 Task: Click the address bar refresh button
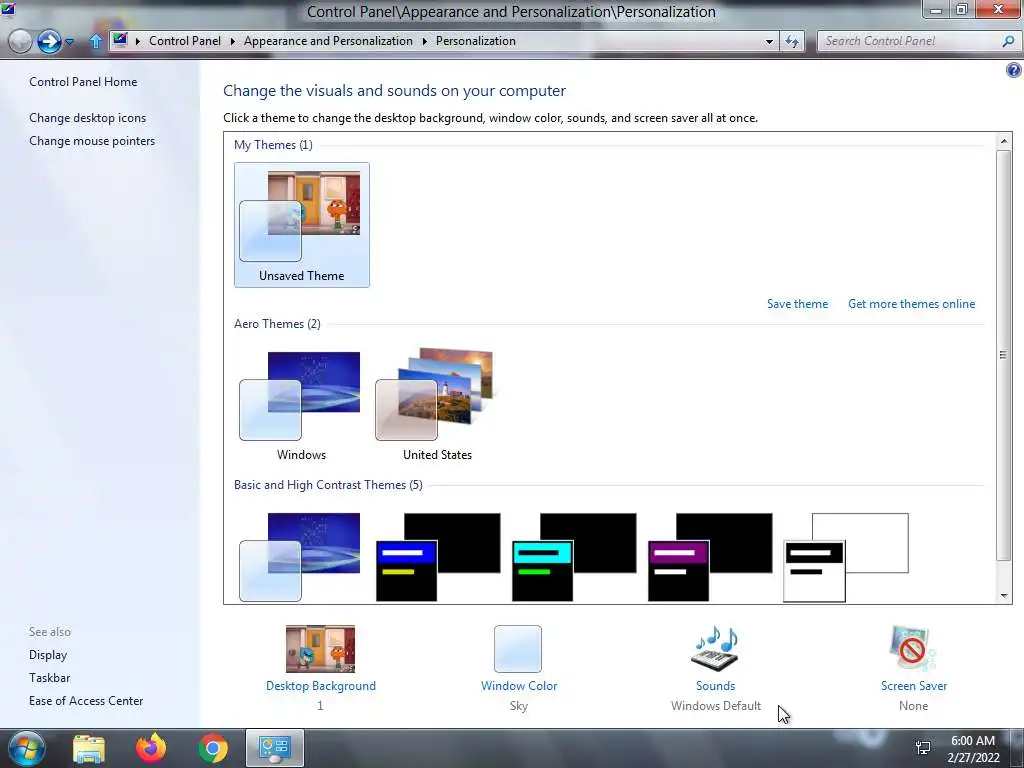click(792, 41)
